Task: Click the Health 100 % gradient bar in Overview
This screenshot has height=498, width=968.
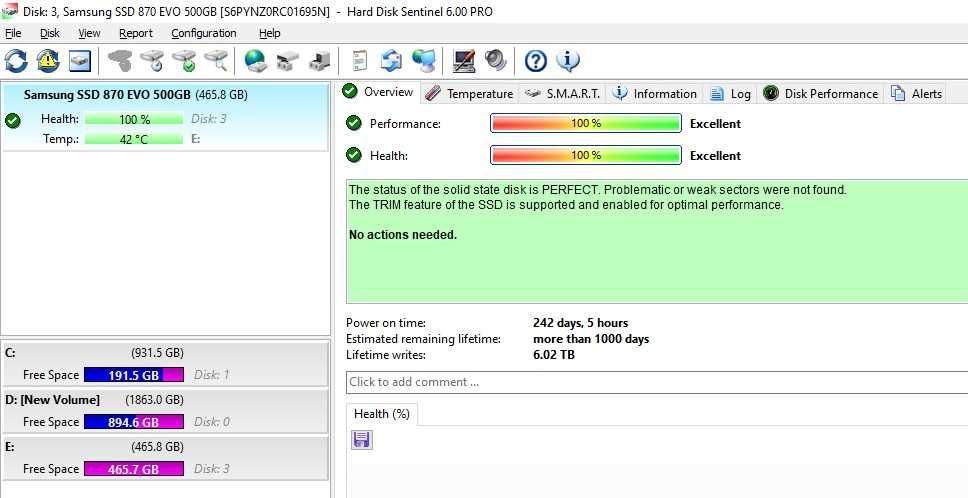Action: (586, 155)
